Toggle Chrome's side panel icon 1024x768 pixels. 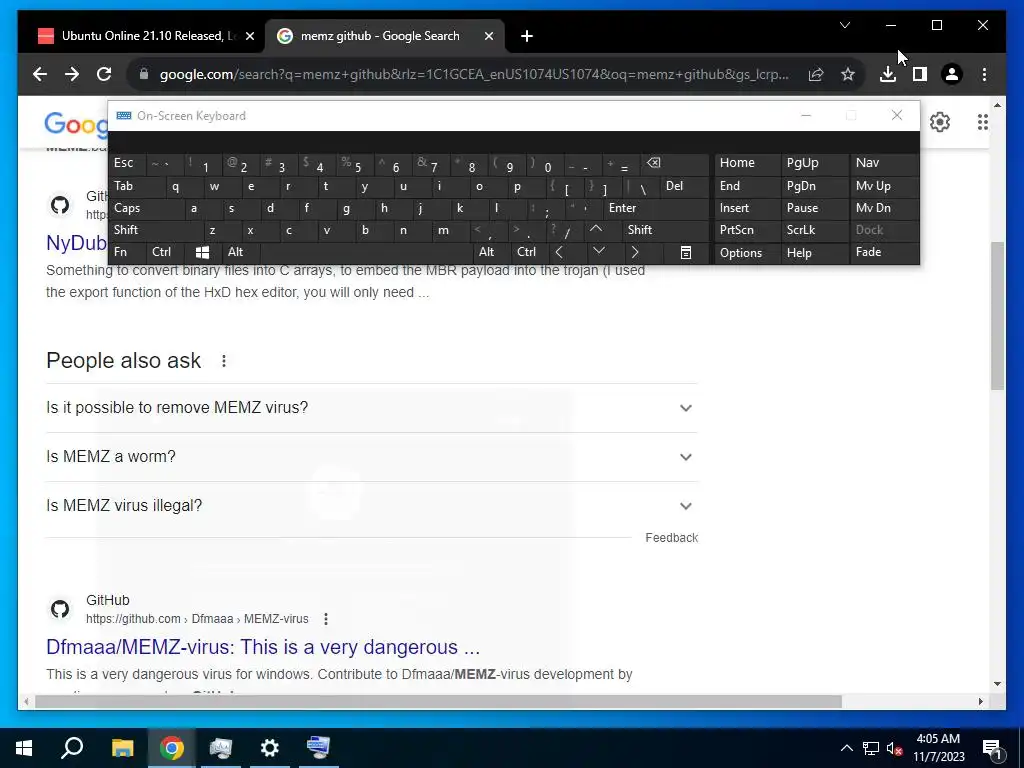point(920,74)
